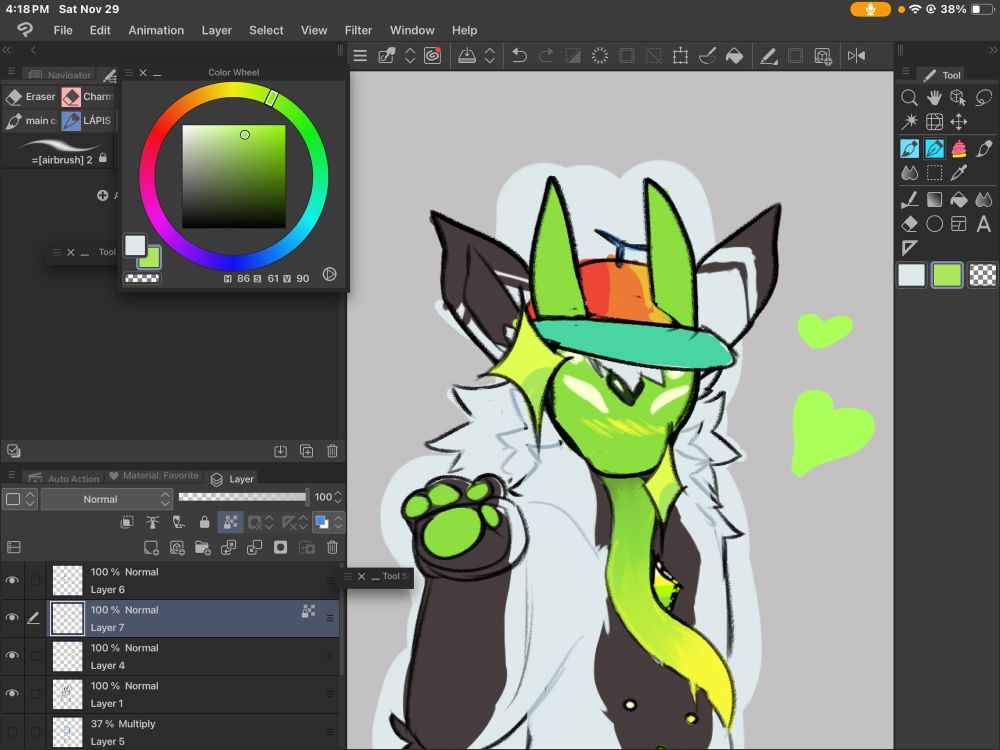The image size is (1000, 750).
Task: Open the Color Wheel panel hamburger menu
Action: pos(129,73)
